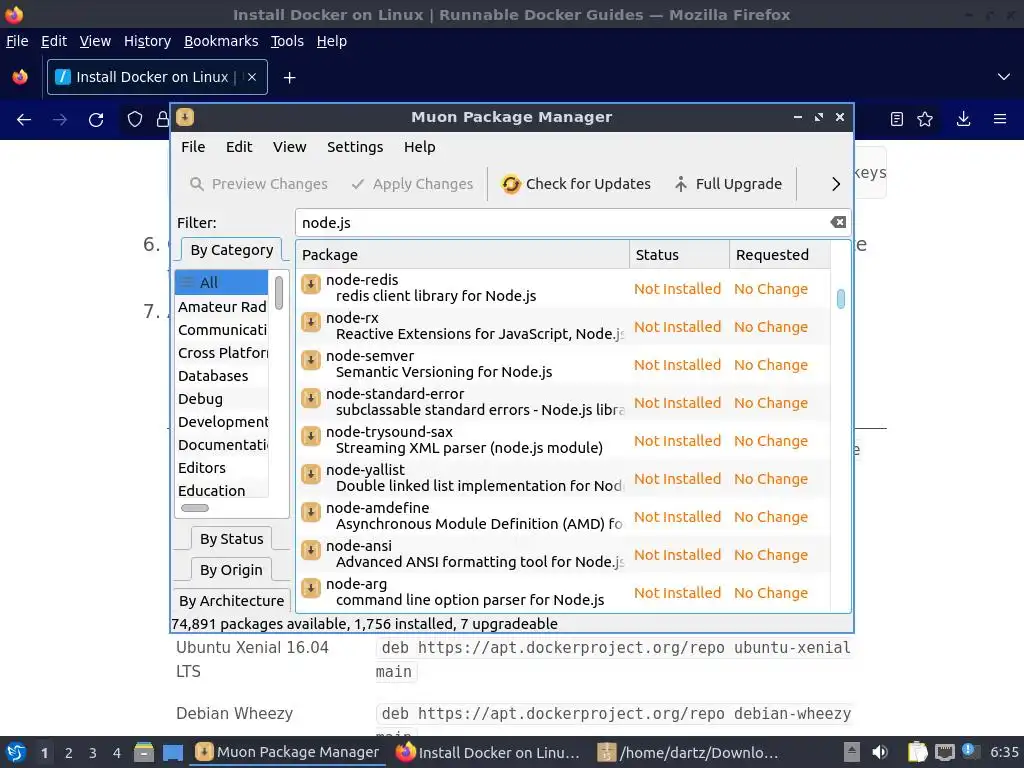Screen dimensions: 1024x768
Task: Switch to the By Origin tab
Action: tap(231, 569)
